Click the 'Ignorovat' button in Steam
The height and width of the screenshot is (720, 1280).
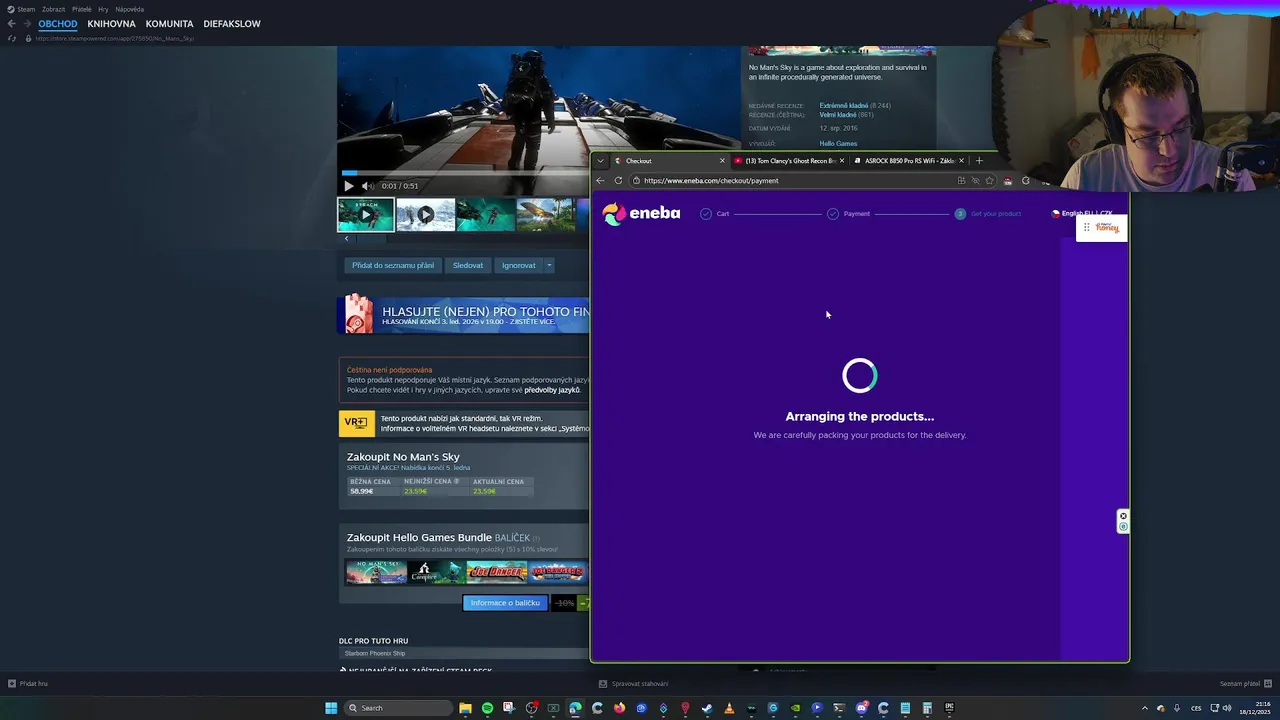click(x=518, y=265)
